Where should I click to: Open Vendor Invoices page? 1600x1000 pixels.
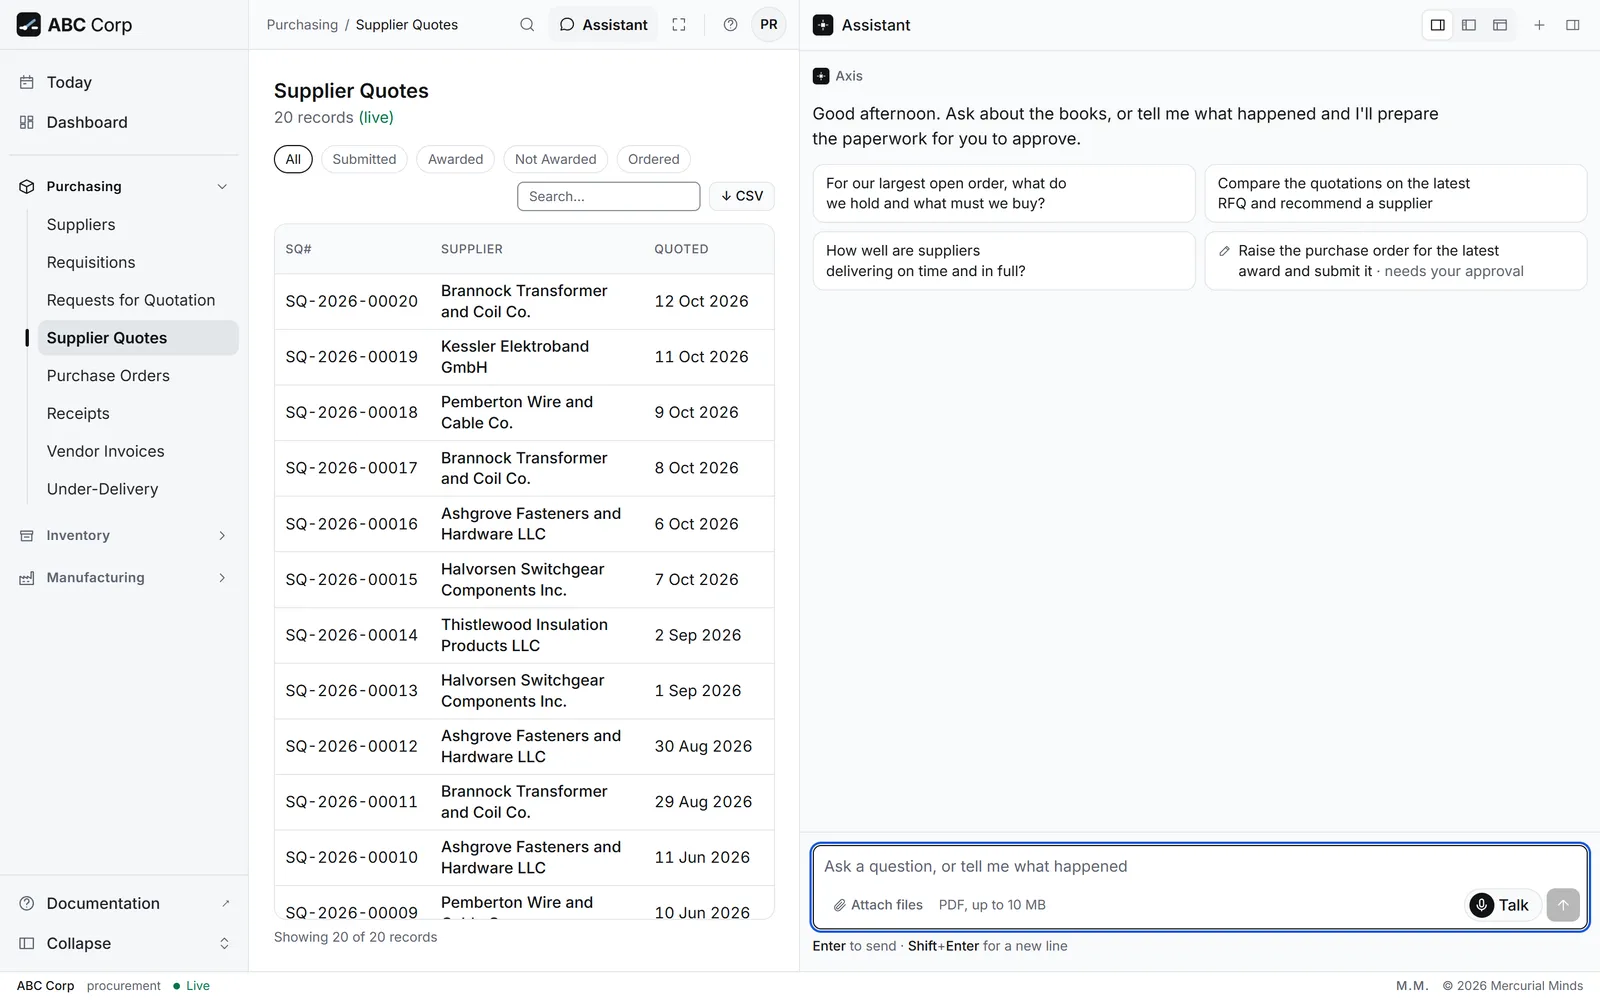[138, 451]
